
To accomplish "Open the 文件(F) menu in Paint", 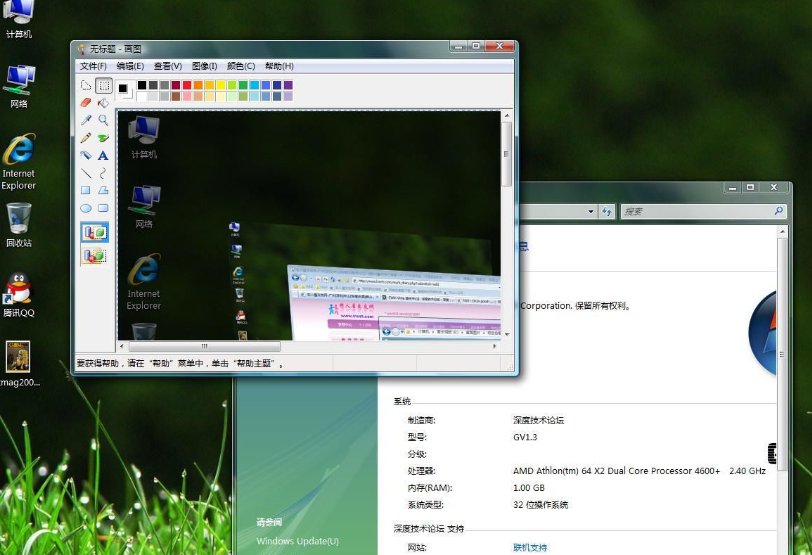I will point(93,66).
